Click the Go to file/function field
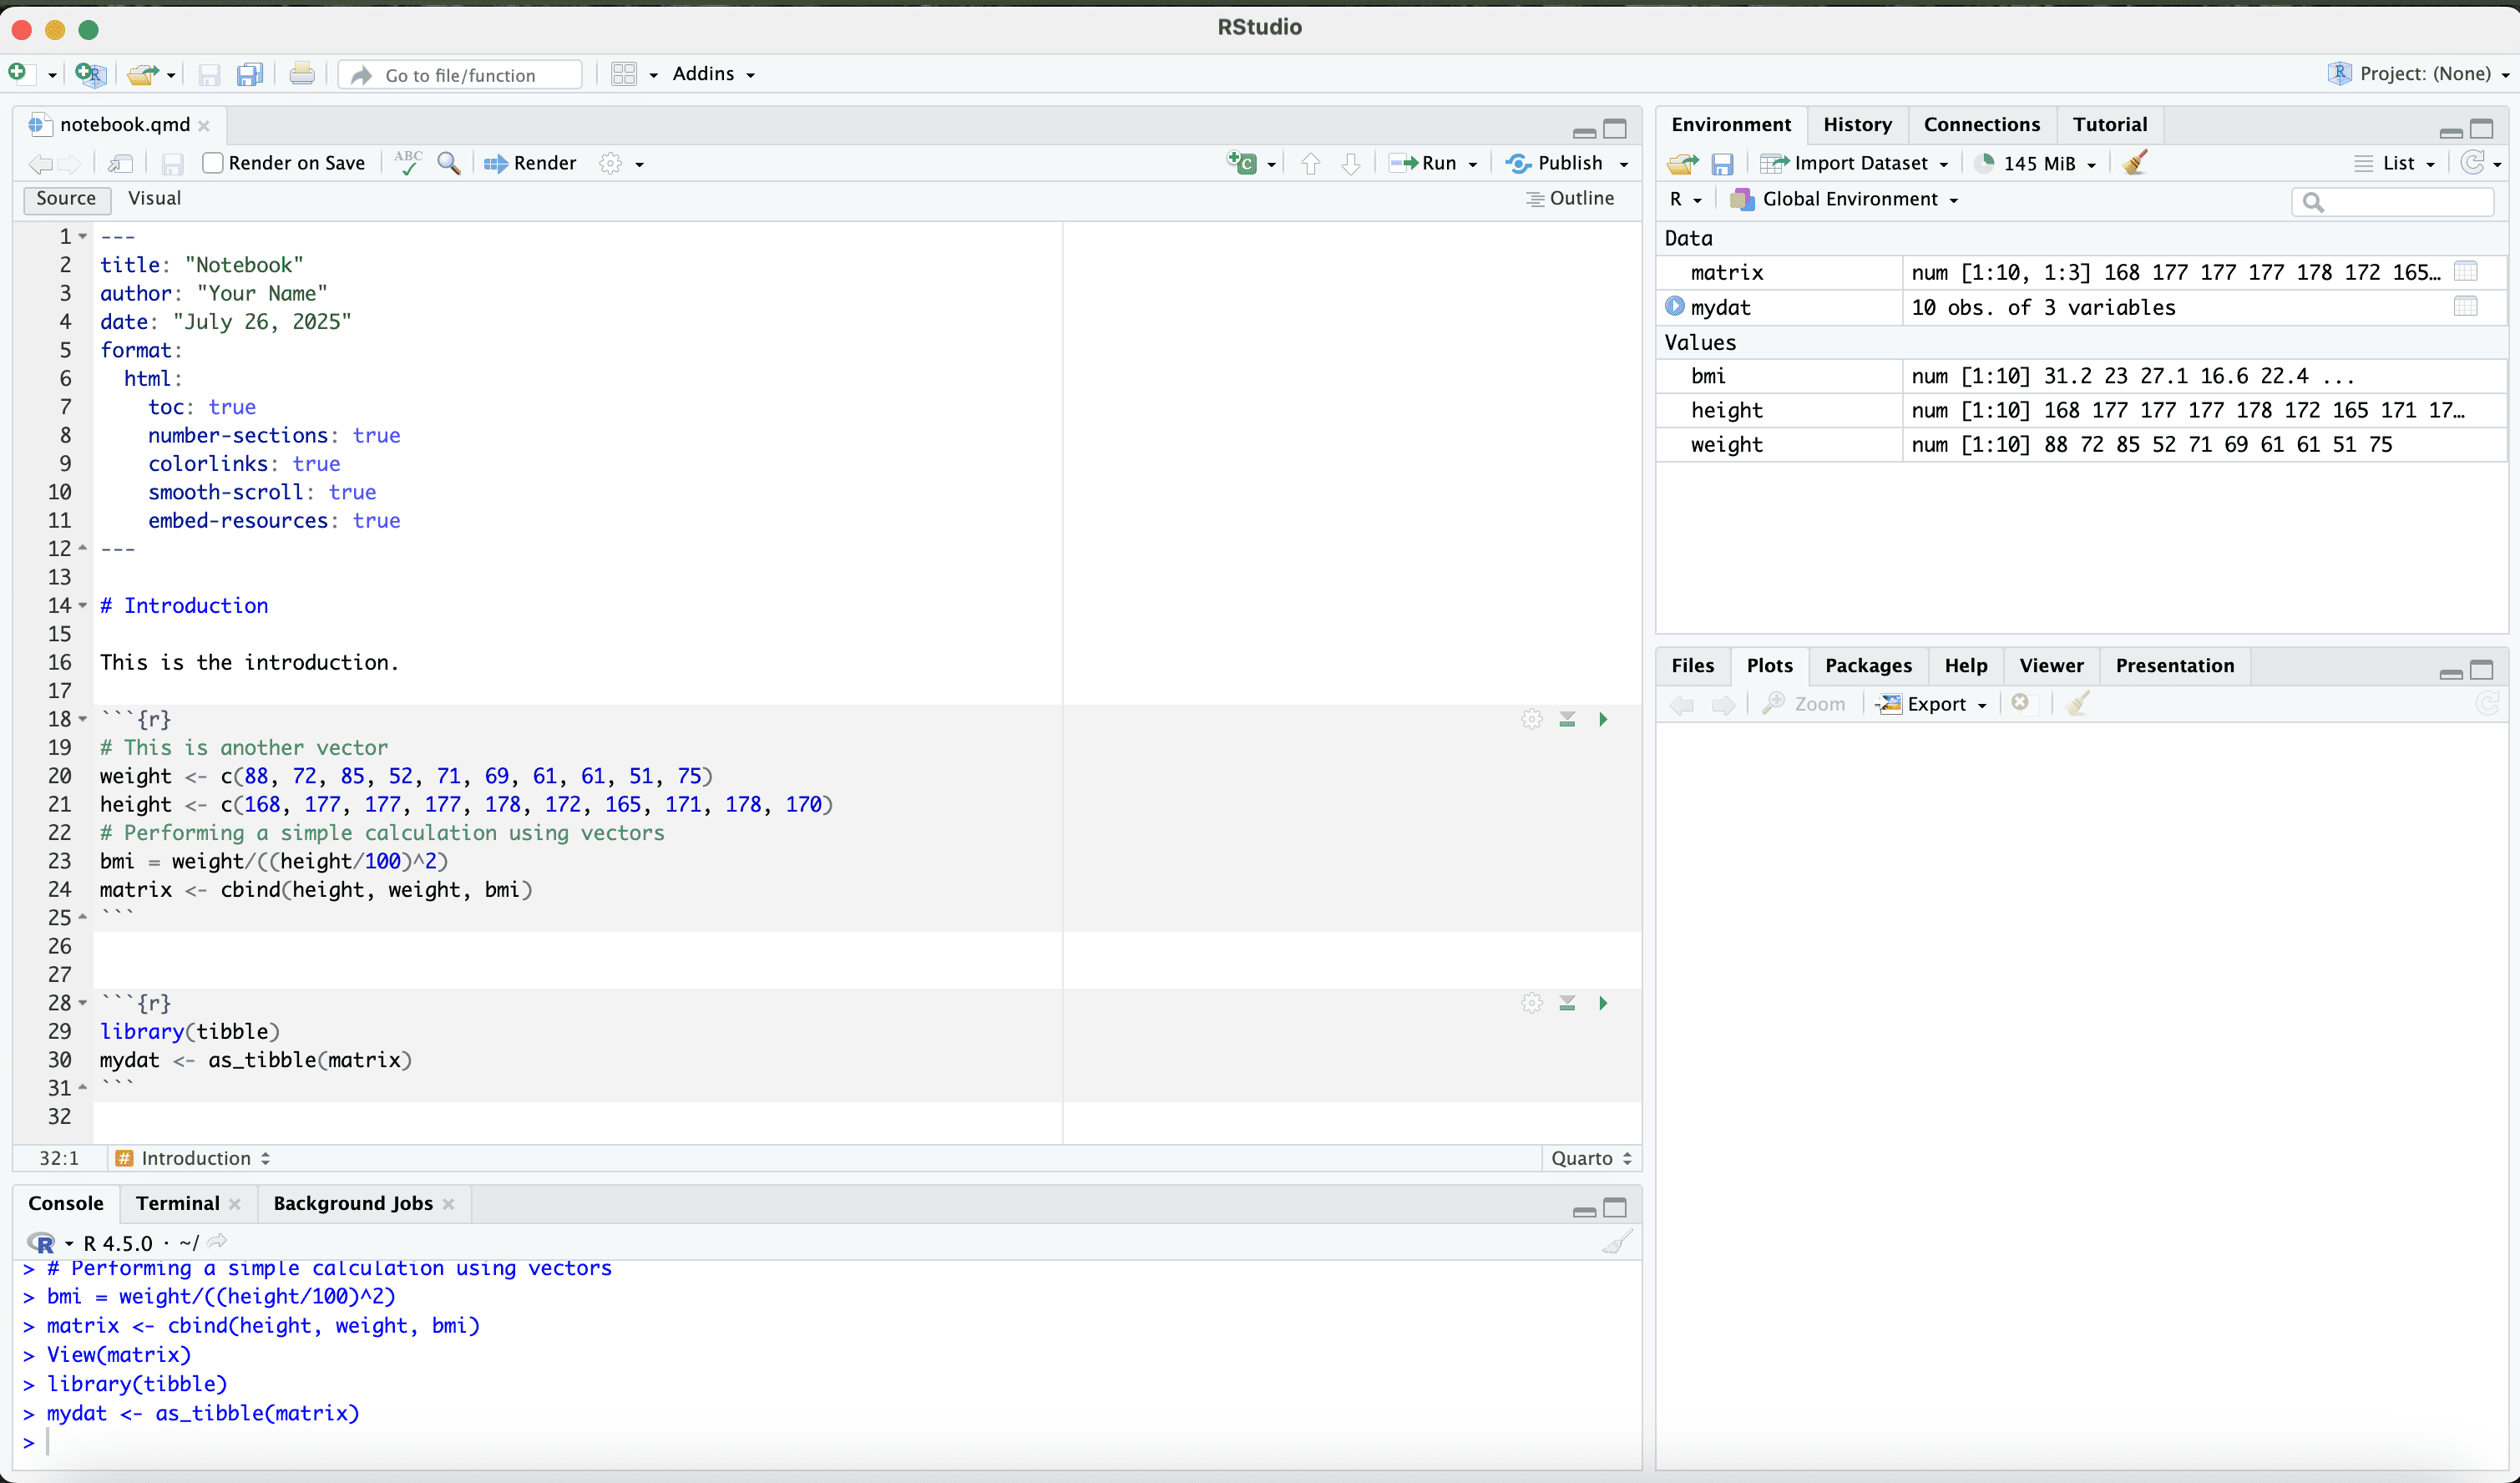Image resolution: width=2520 pixels, height=1483 pixels. pos(461,75)
